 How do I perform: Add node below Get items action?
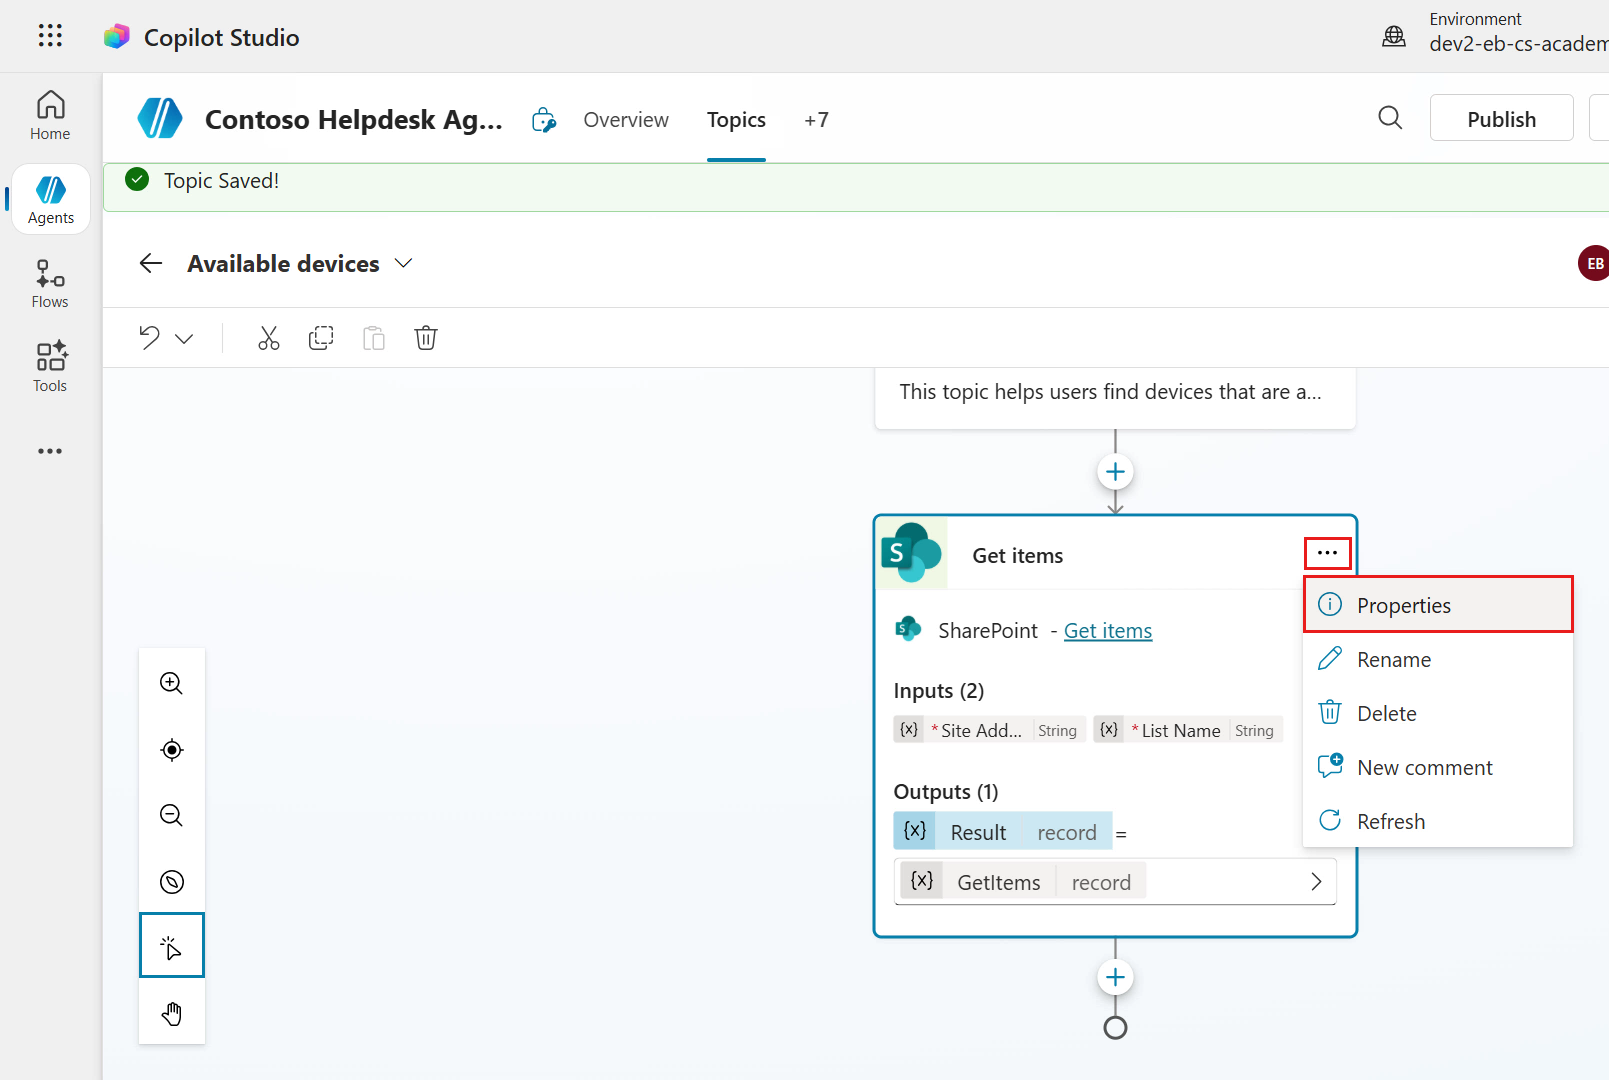tap(1115, 977)
